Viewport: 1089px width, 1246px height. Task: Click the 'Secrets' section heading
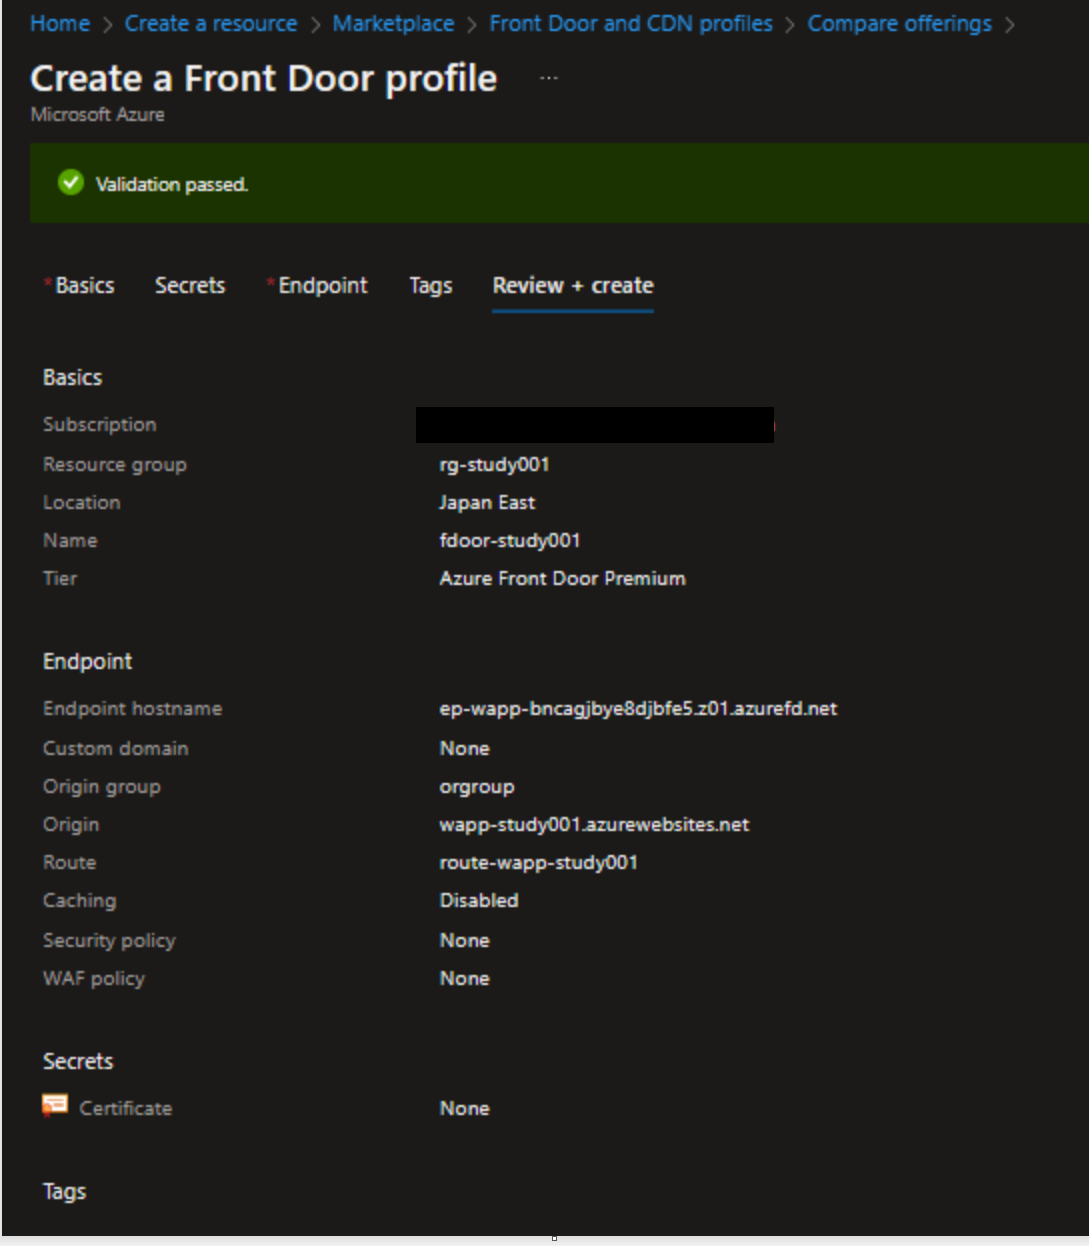pyautogui.click(x=78, y=1062)
